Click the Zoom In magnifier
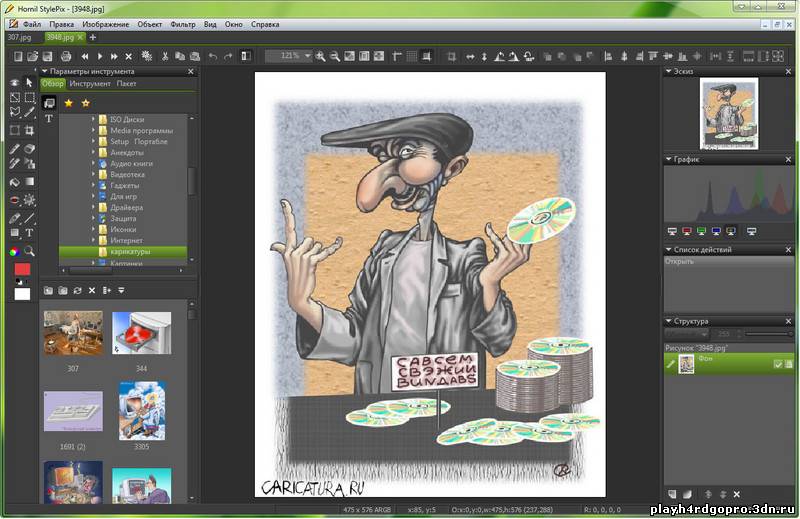 coord(320,56)
